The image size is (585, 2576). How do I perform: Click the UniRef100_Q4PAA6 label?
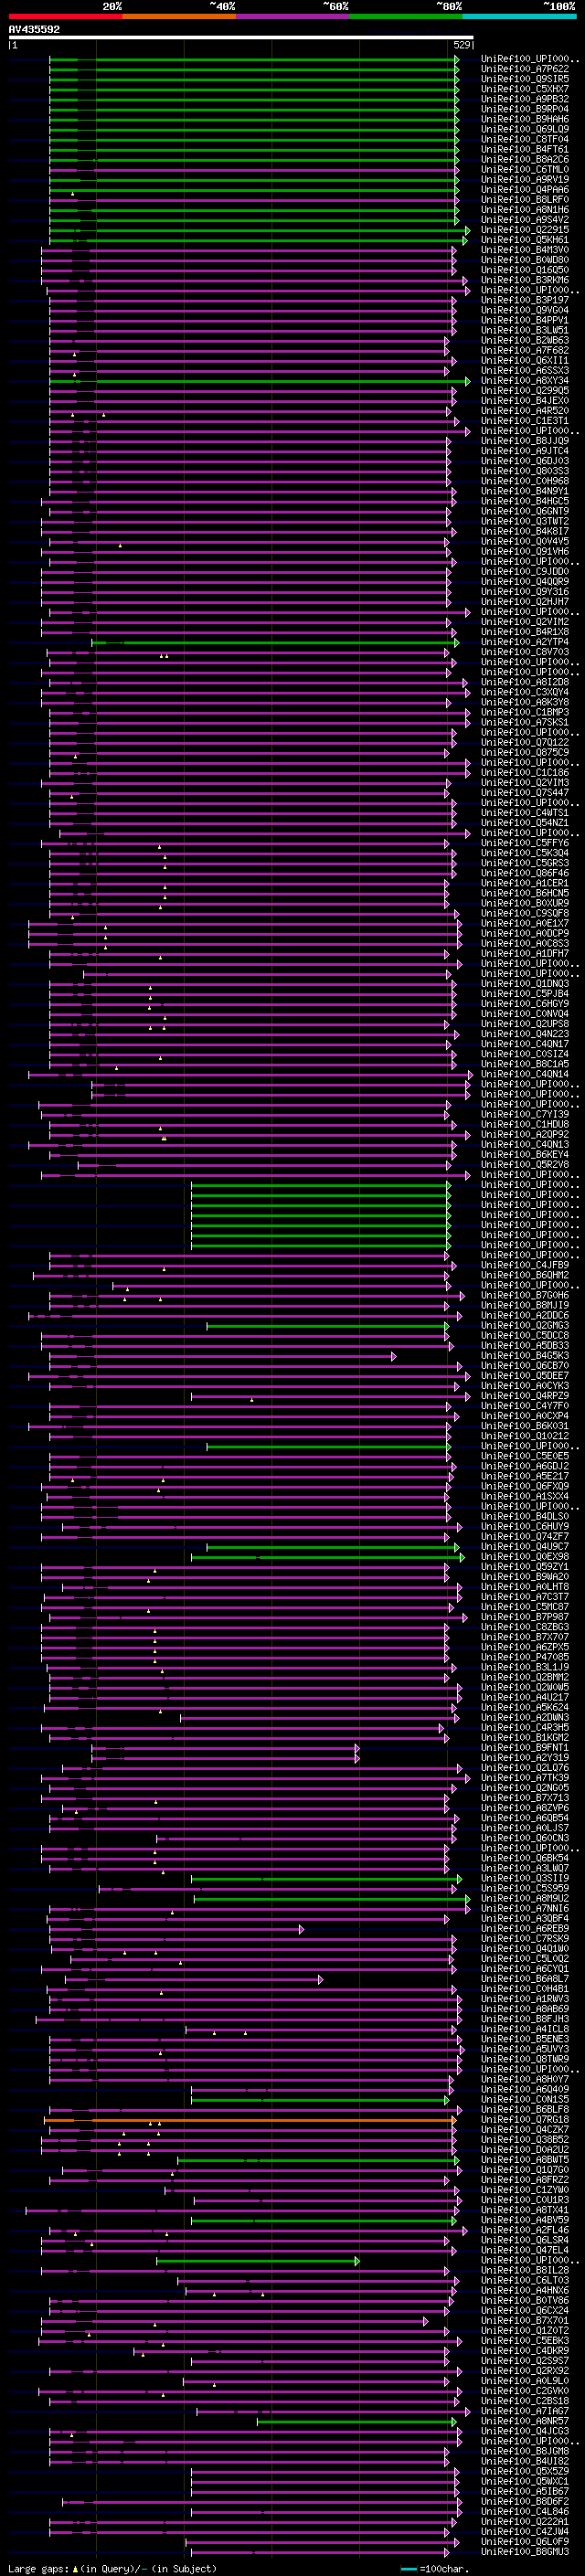[x=525, y=189]
